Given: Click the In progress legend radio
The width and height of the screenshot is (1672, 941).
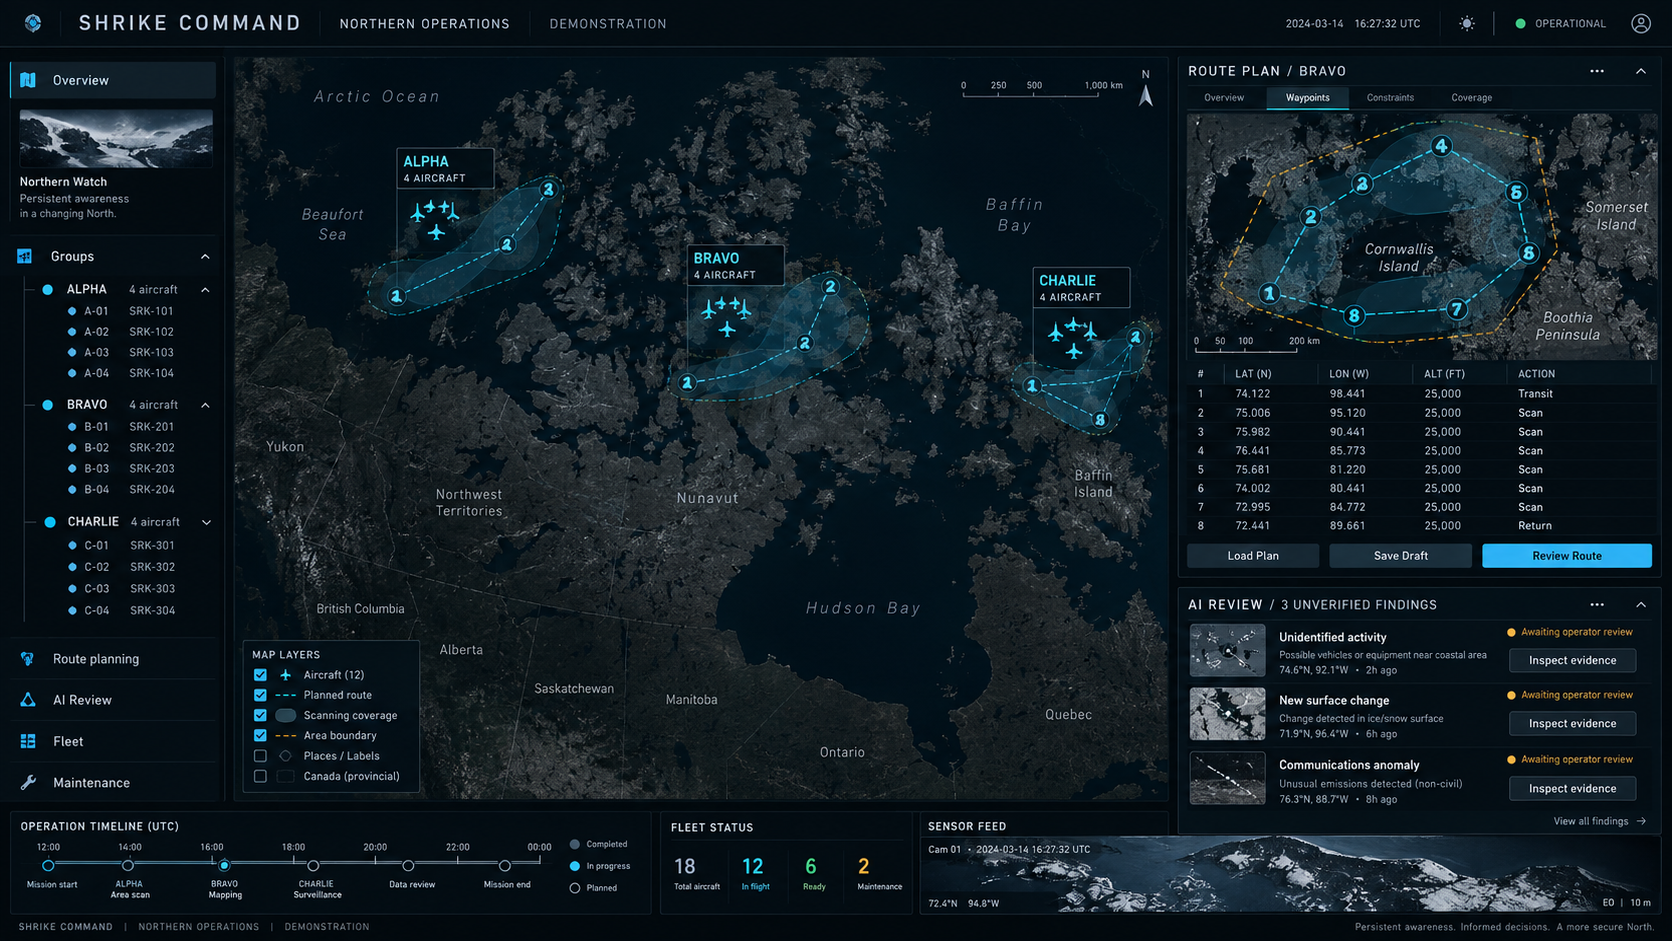Looking at the screenshot, I should point(575,866).
